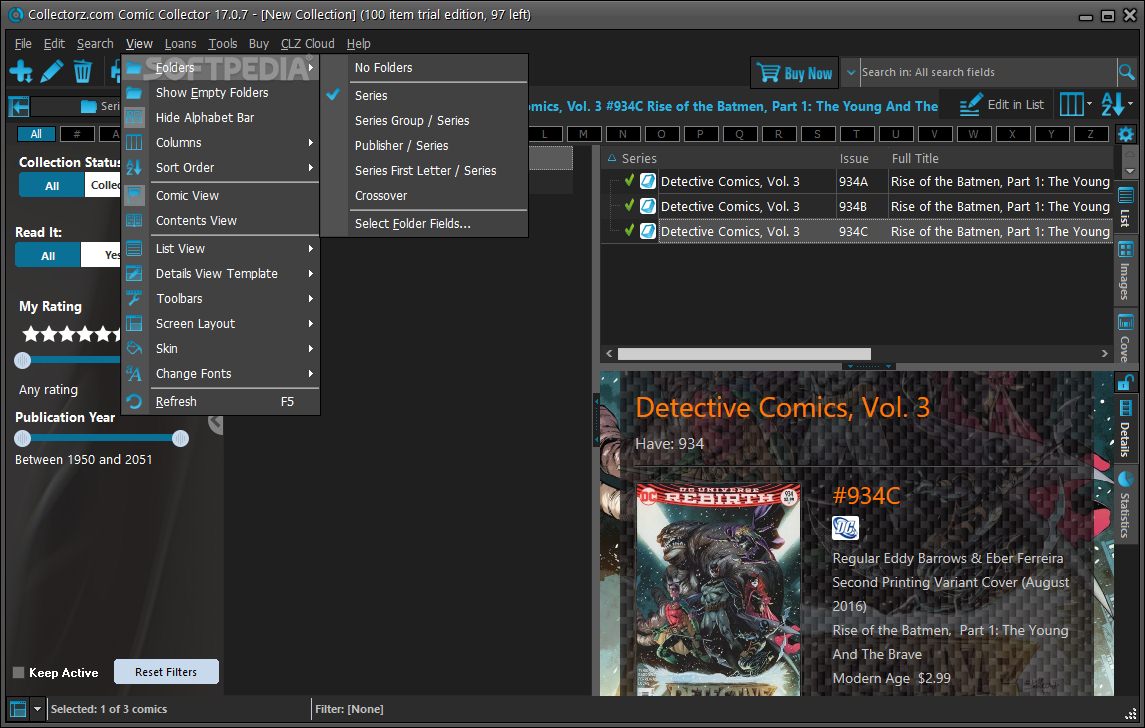Choose Series First Letter / Series option
This screenshot has width=1145, height=728.
click(424, 170)
